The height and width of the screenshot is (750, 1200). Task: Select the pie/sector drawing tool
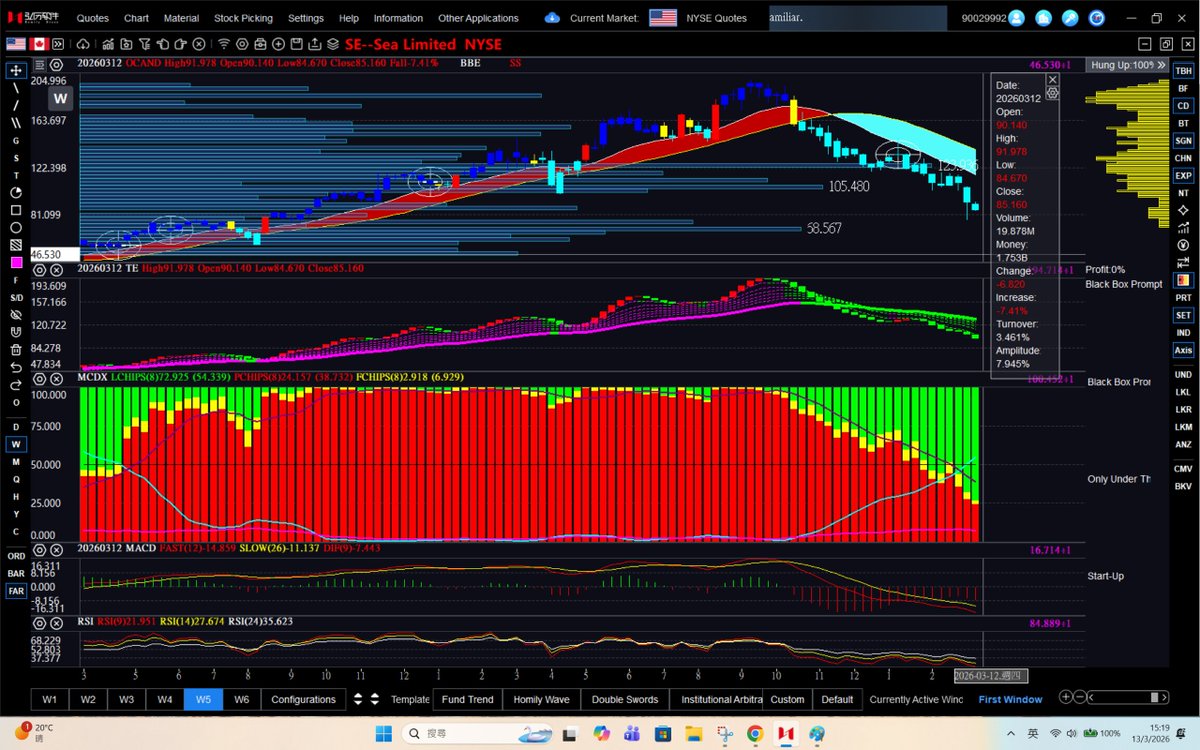click(16, 192)
